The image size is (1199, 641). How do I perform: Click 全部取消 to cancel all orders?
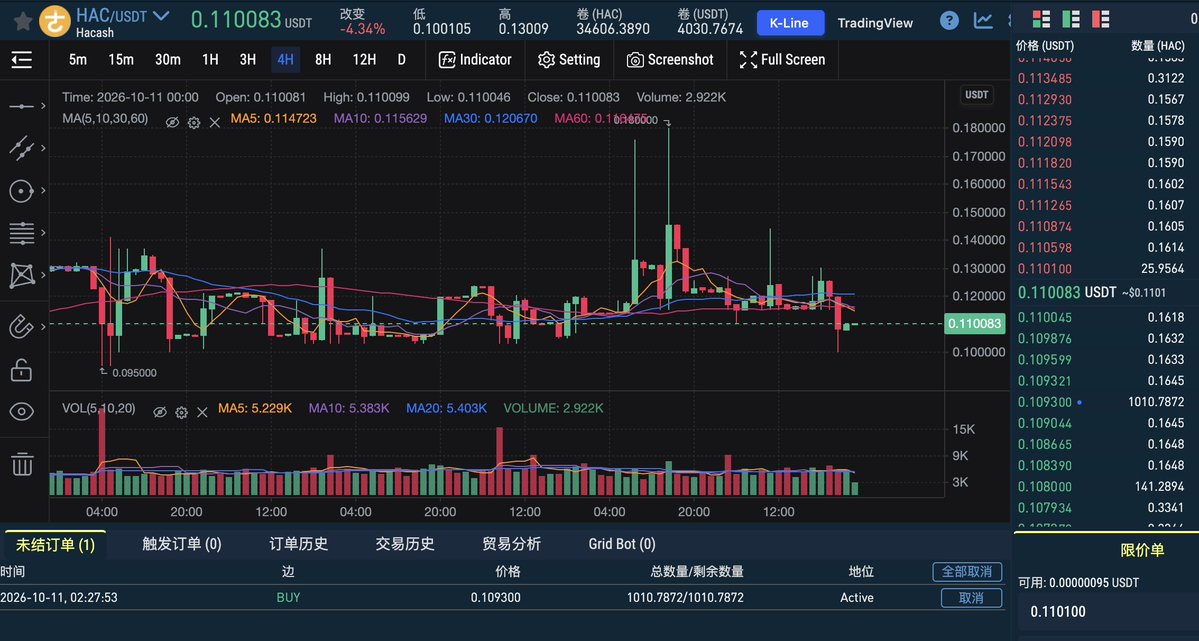[x=967, y=571]
